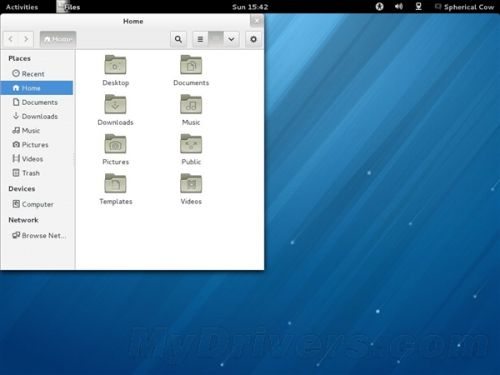Click the search magnifier button
The image size is (500, 375).
[x=178, y=39]
